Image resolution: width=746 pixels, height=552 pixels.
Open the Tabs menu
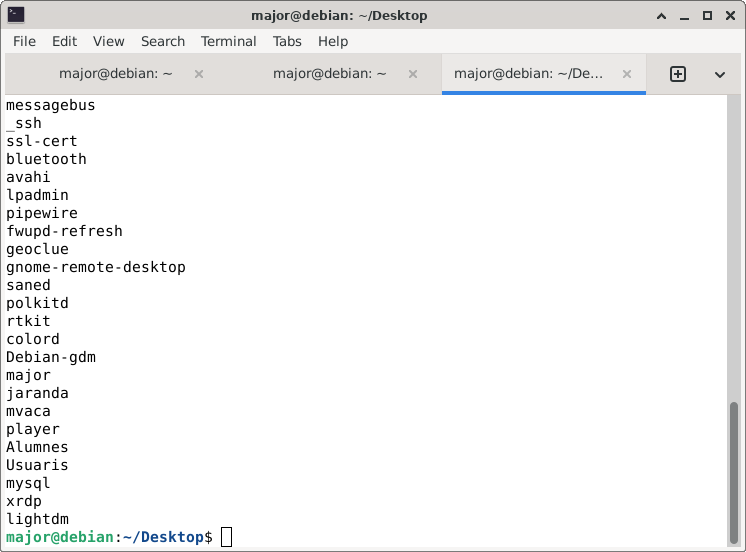pos(287,41)
